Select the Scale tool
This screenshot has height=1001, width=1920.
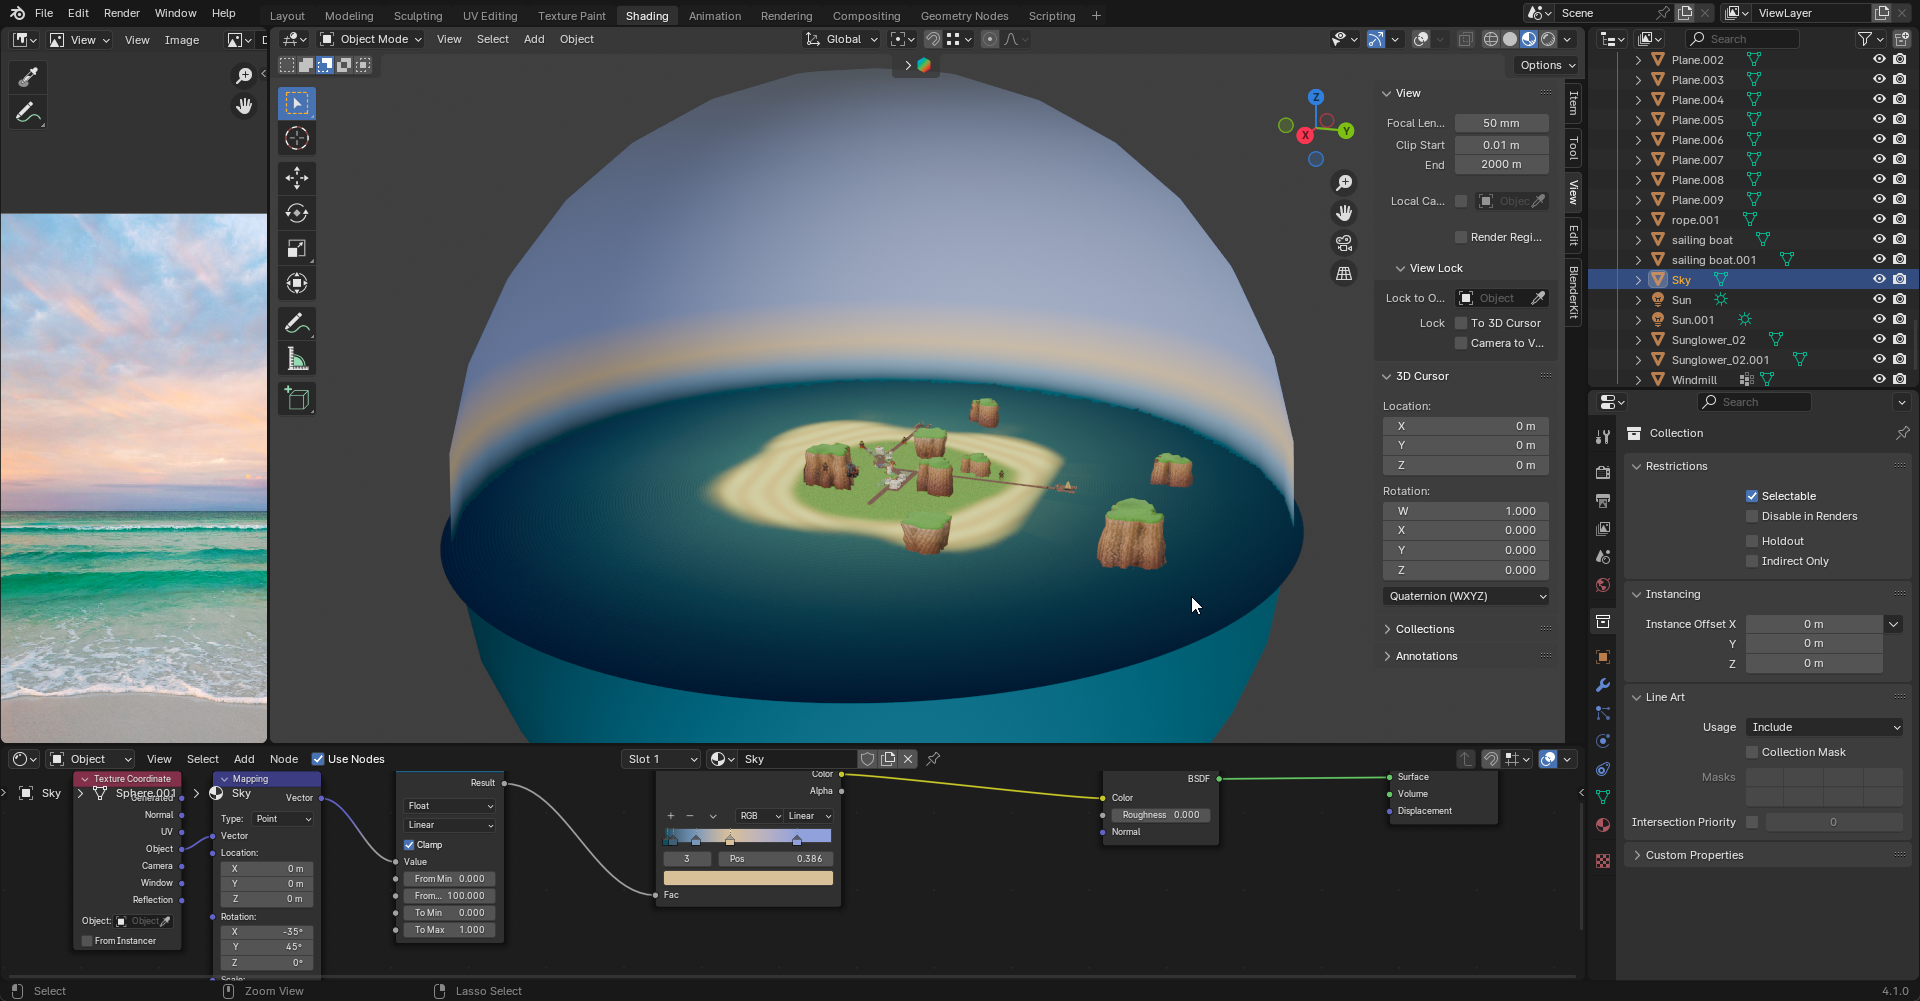click(x=297, y=248)
